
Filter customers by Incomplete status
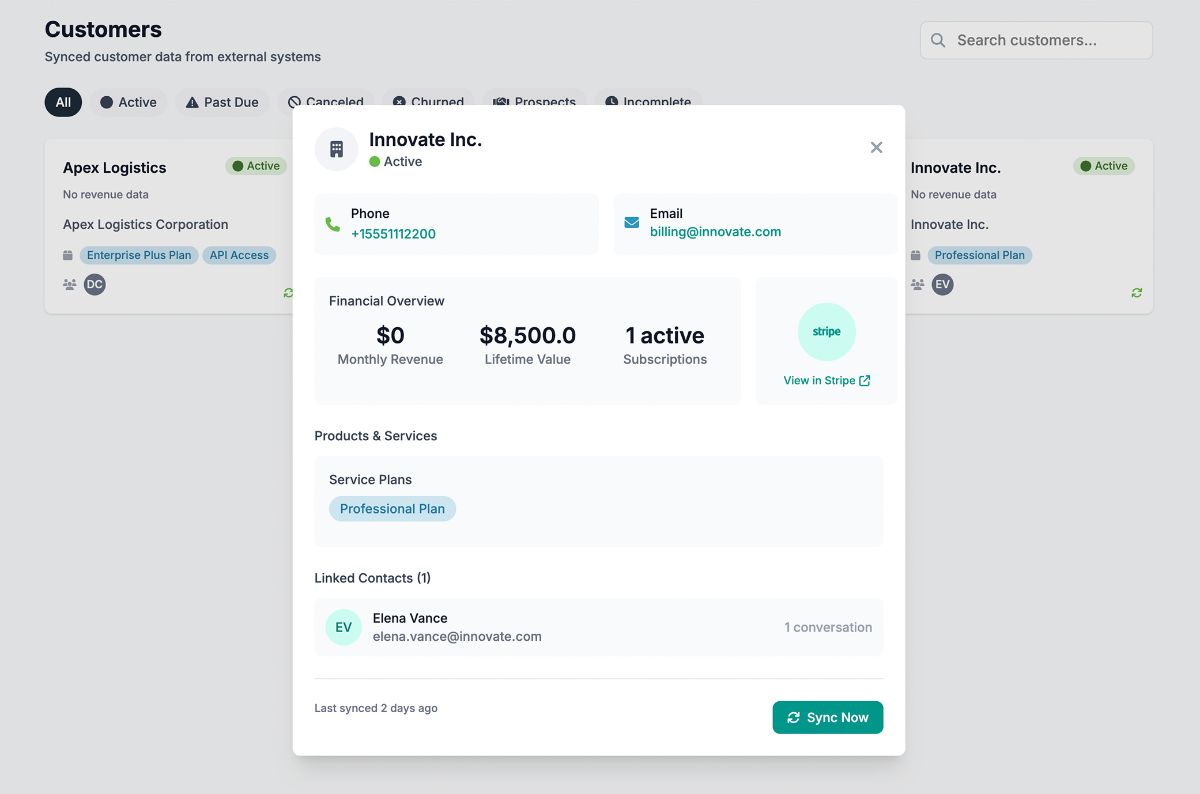coord(648,101)
